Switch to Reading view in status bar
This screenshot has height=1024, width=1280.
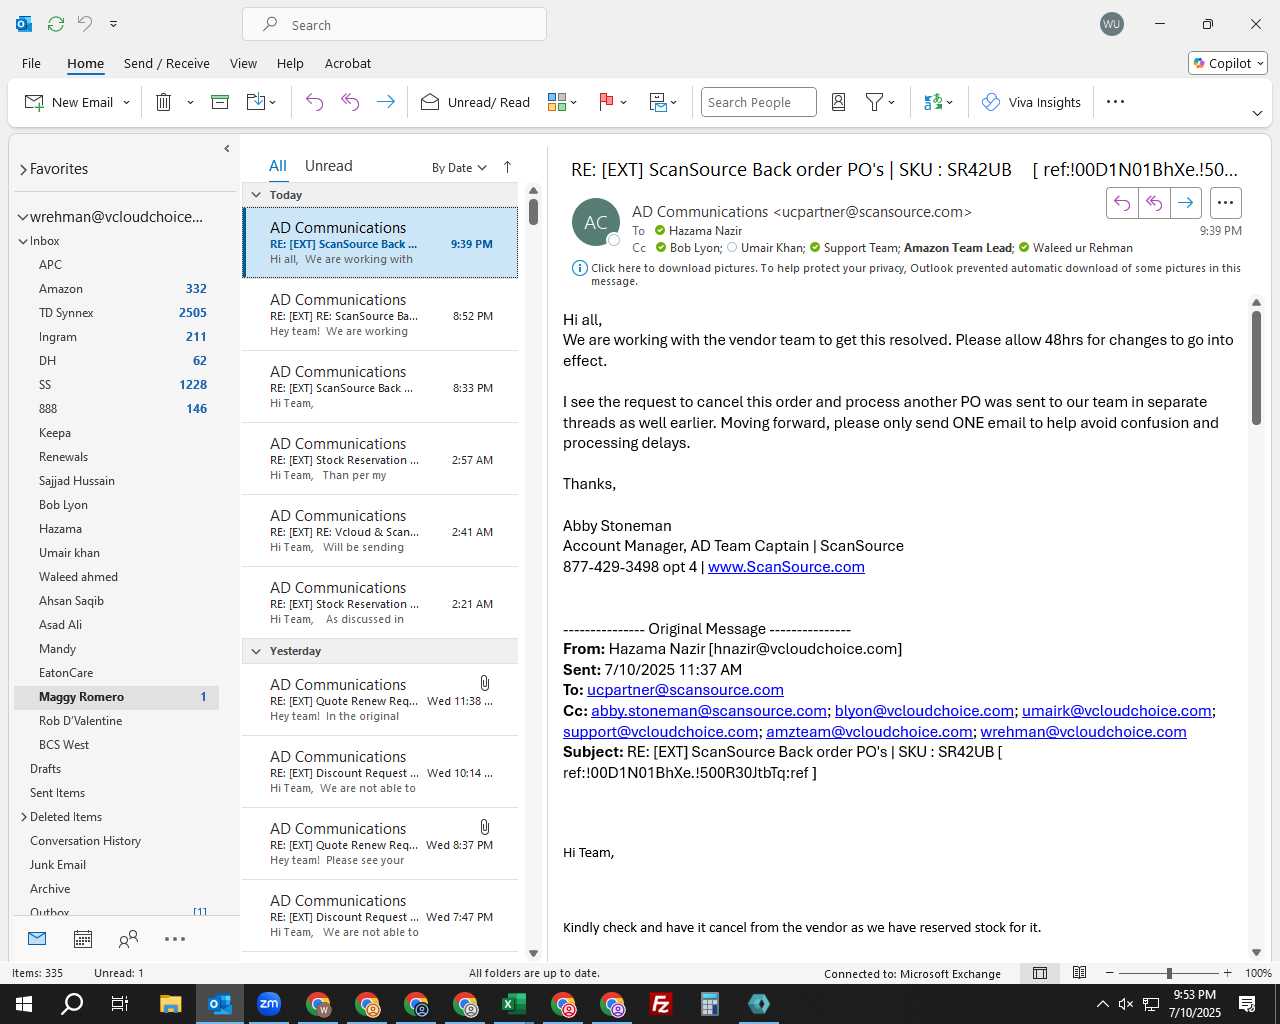pos(1080,973)
